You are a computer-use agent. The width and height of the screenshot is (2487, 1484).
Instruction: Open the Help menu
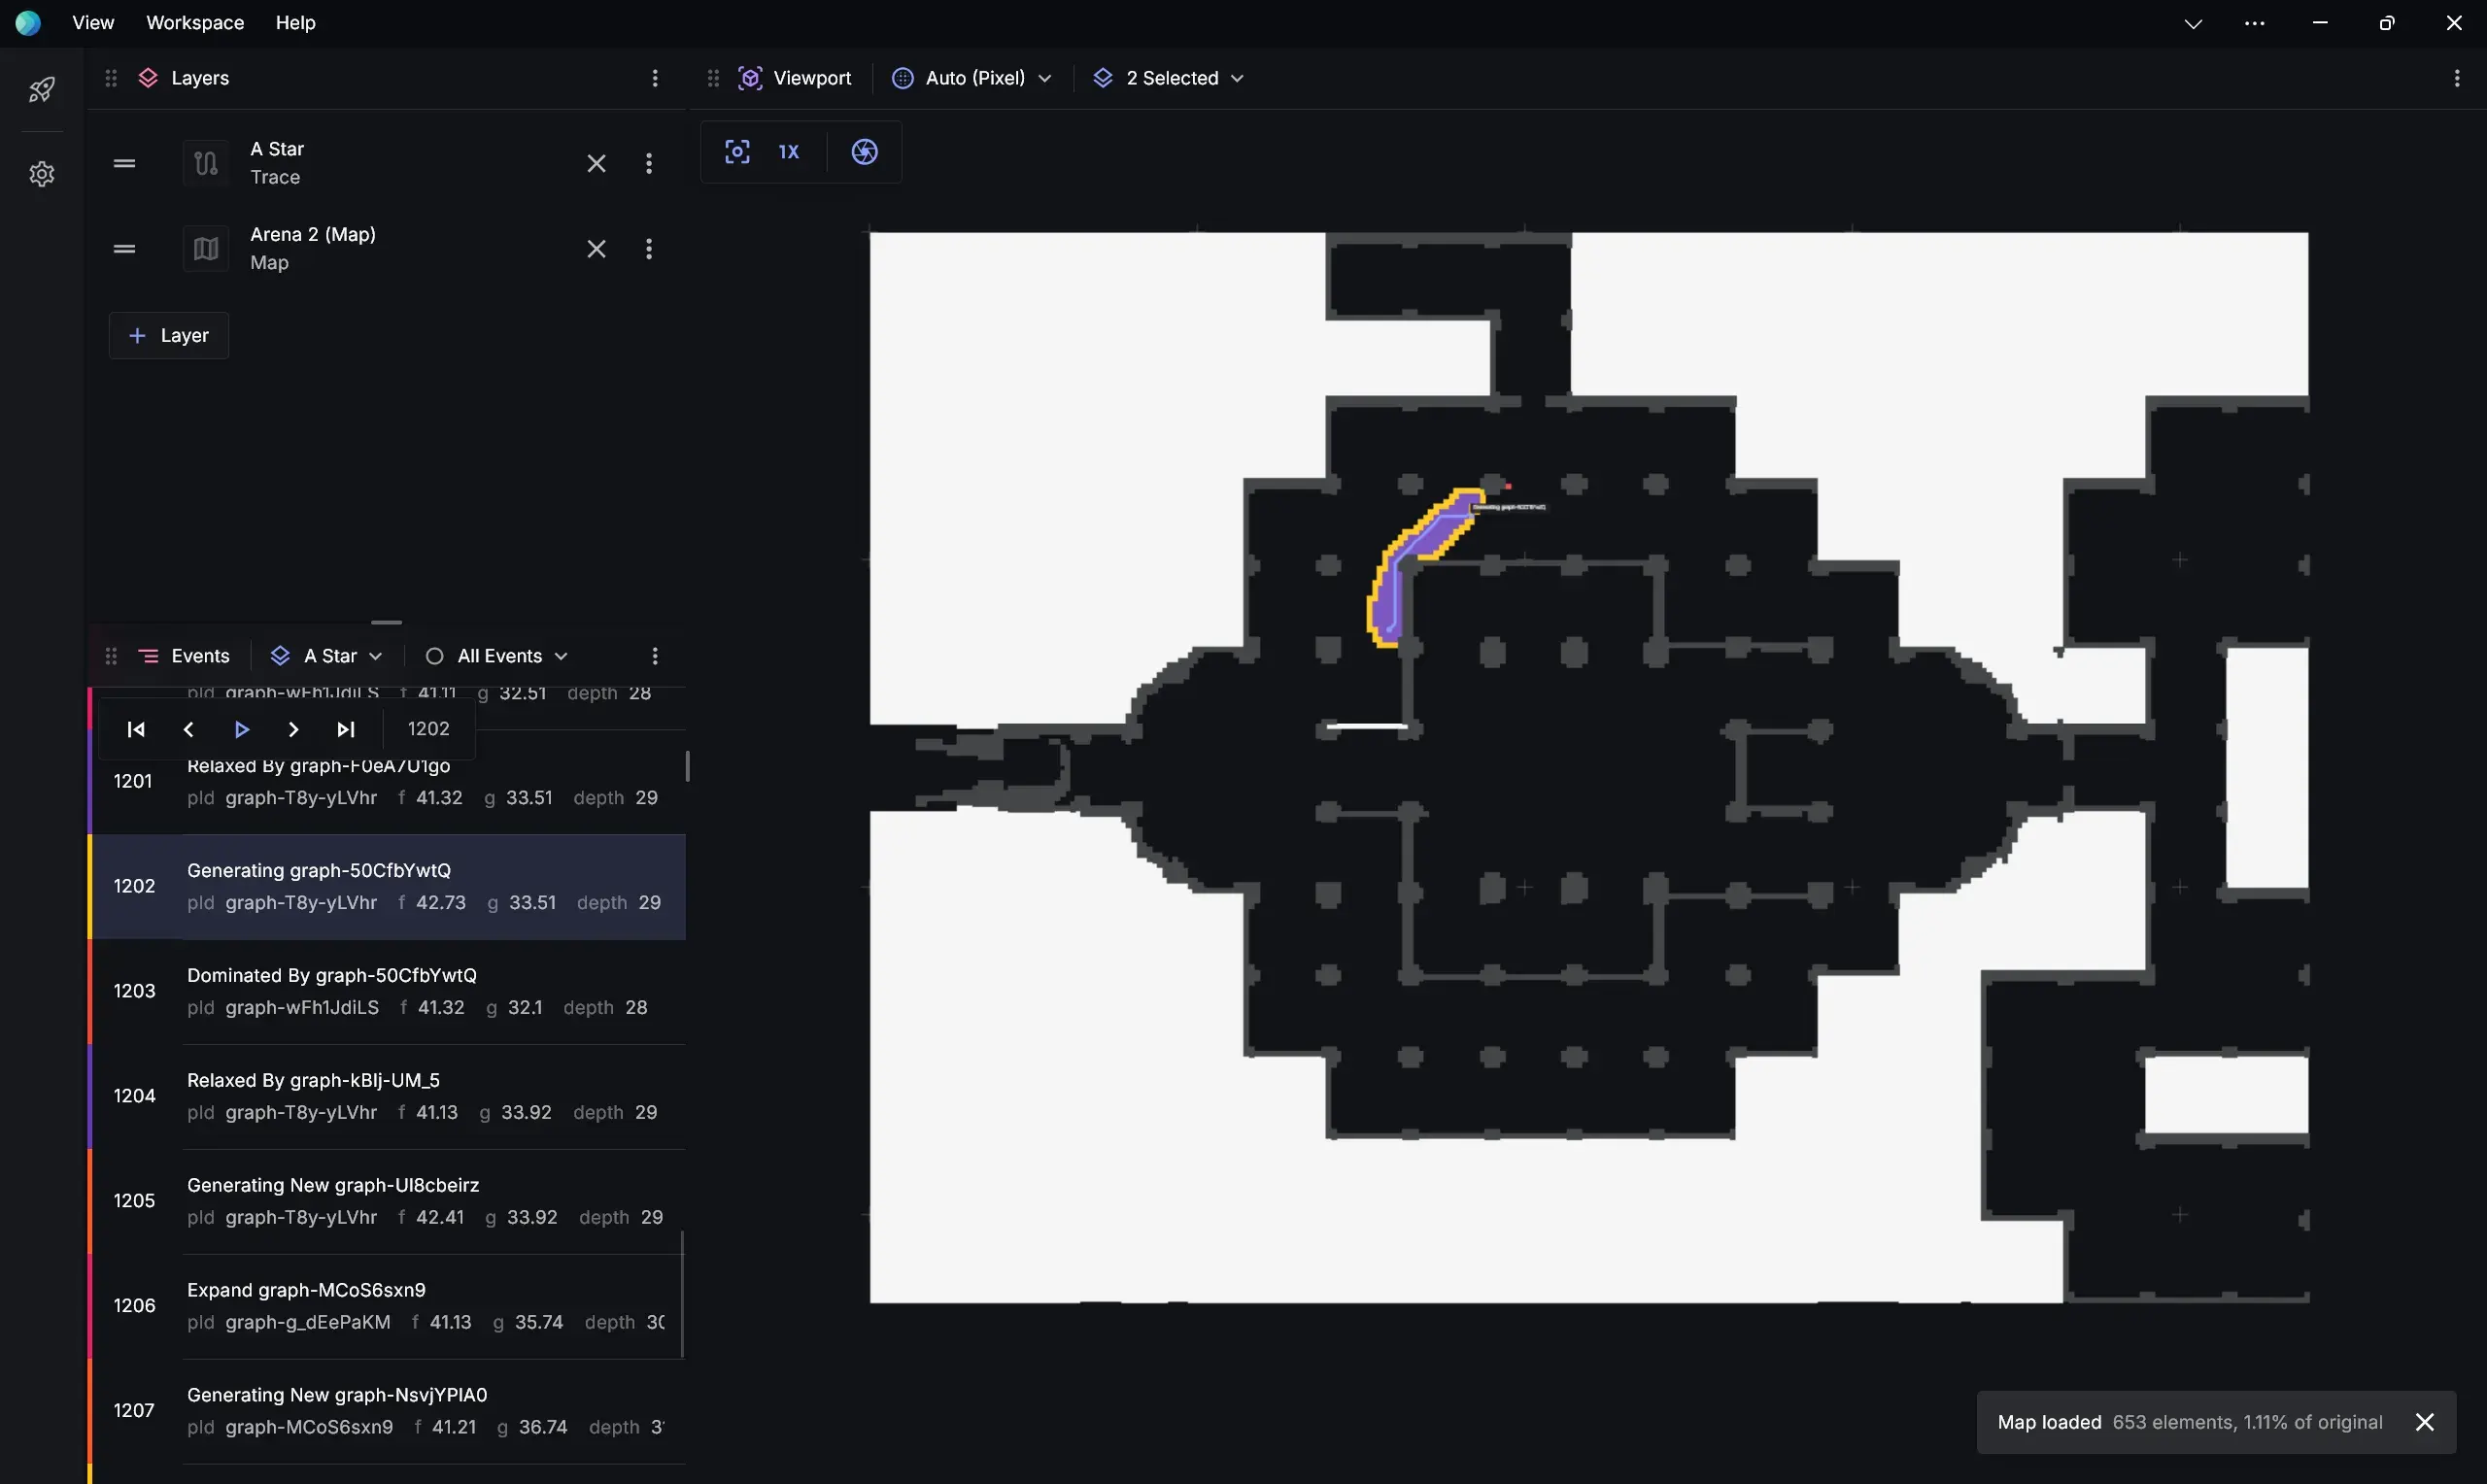click(296, 22)
